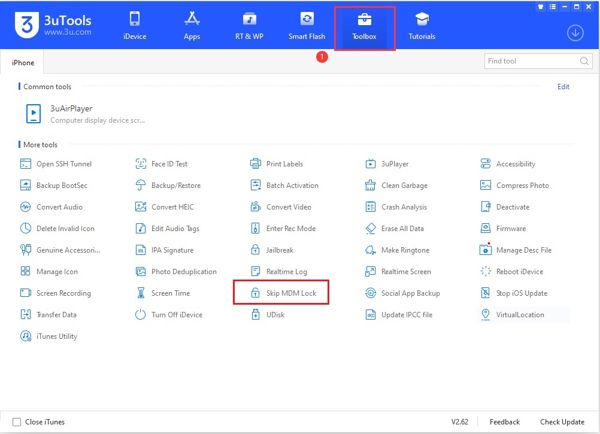Open Convert Audio tool
The height and width of the screenshot is (434, 600).
(x=51, y=207)
